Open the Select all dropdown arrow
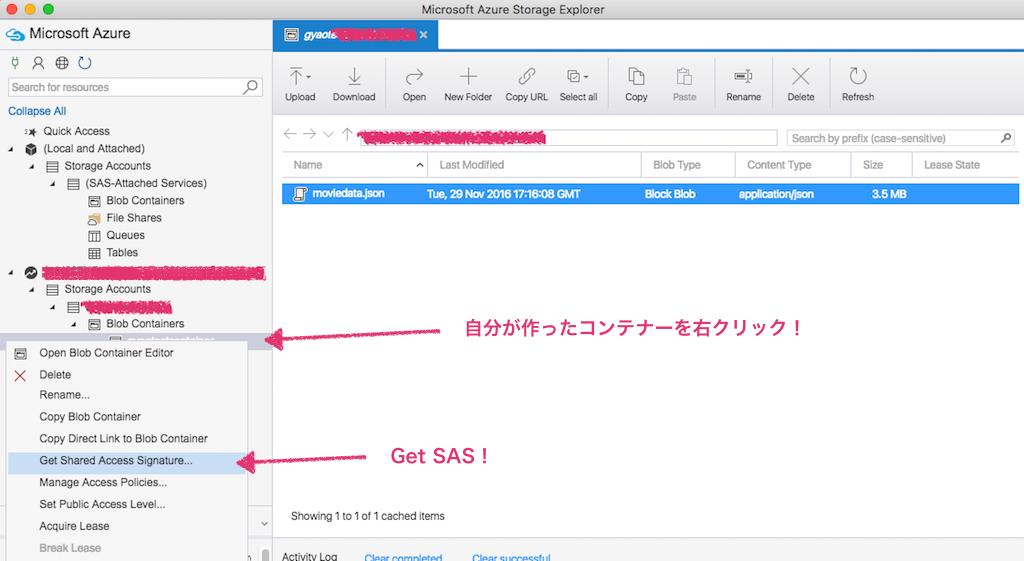The width and height of the screenshot is (1024, 561). tap(586, 77)
